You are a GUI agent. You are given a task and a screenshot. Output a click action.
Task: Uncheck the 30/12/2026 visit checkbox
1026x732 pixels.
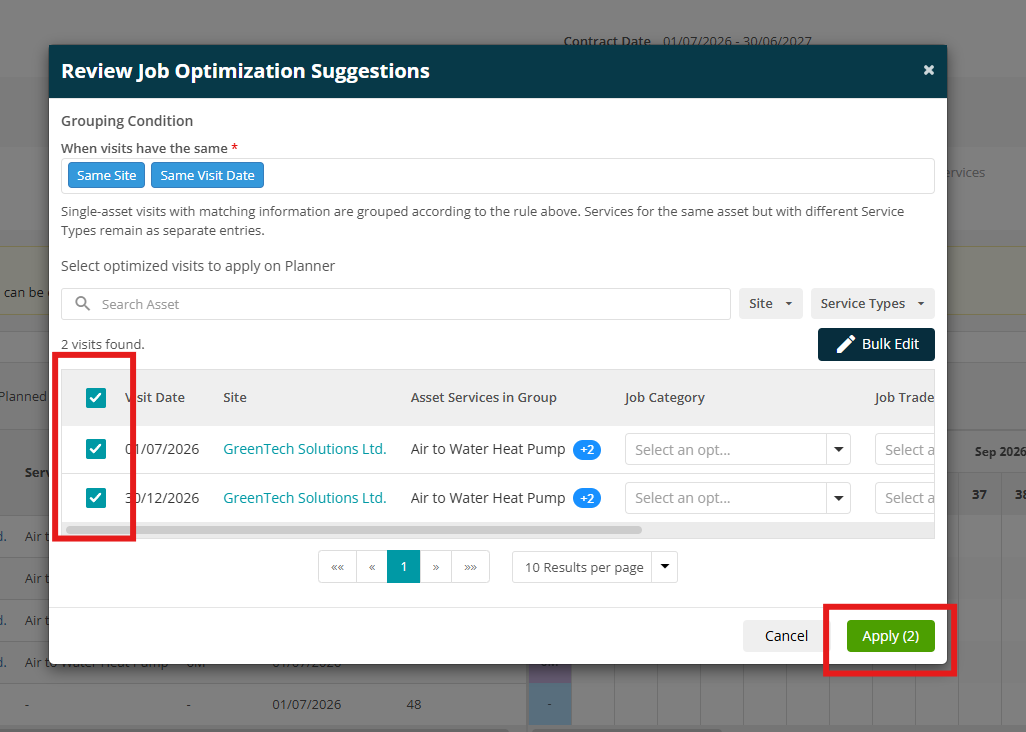(x=96, y=498)
